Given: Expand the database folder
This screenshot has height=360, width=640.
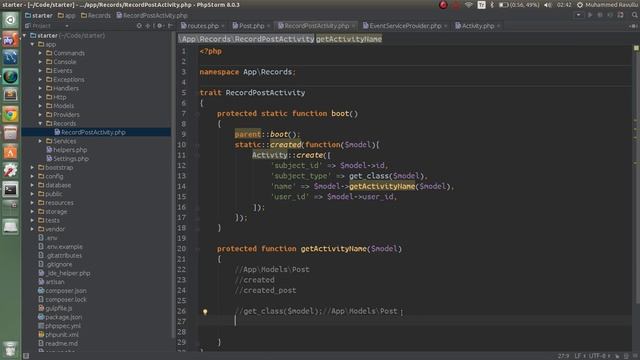Looking at the screenshot, I should (x=33, y=185).
